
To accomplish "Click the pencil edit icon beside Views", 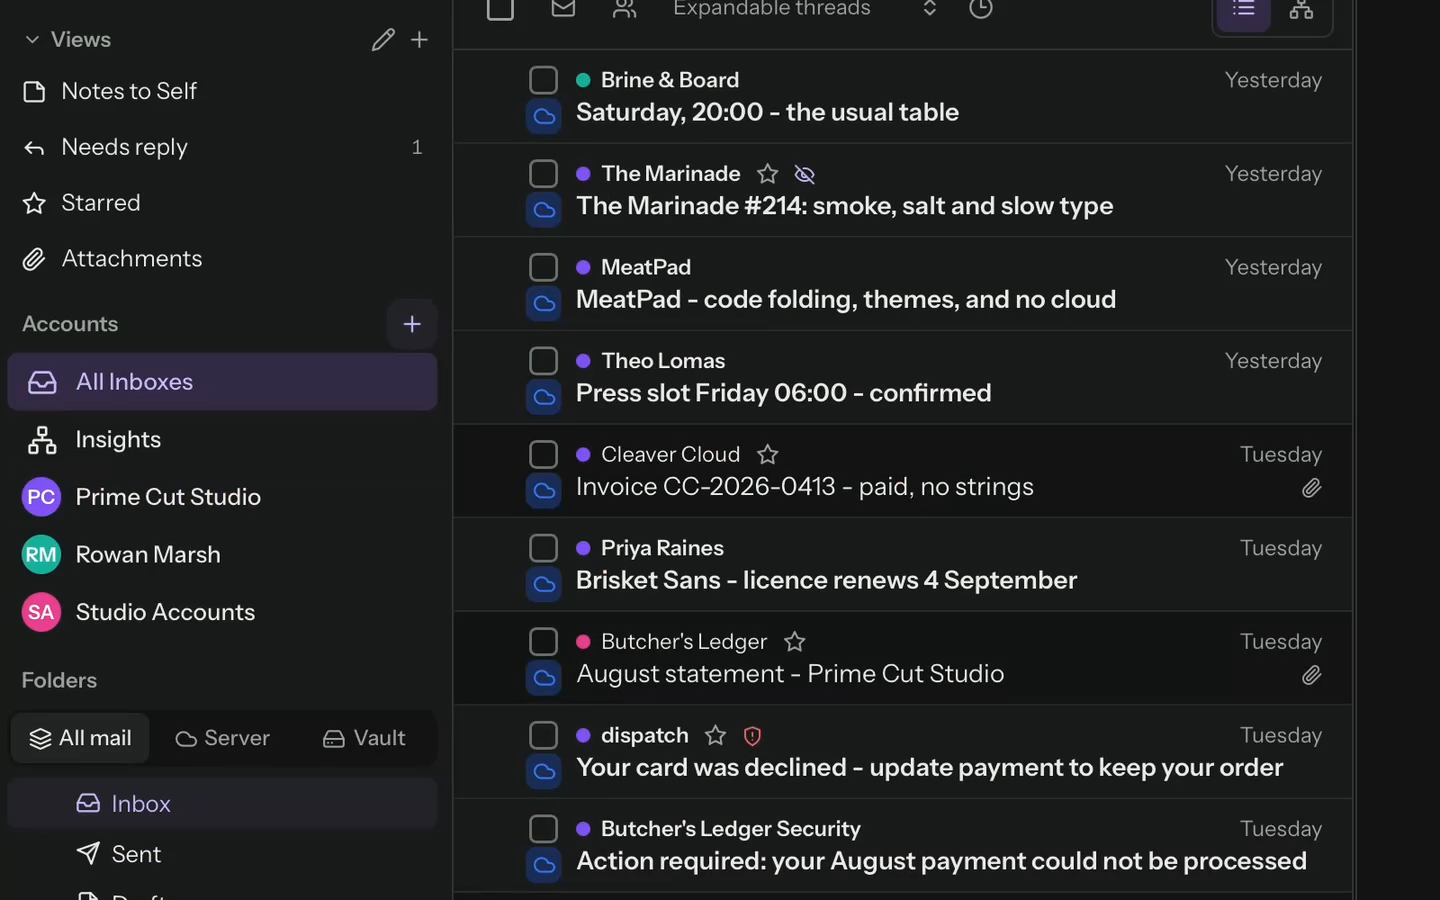I will tap(383, 40).
